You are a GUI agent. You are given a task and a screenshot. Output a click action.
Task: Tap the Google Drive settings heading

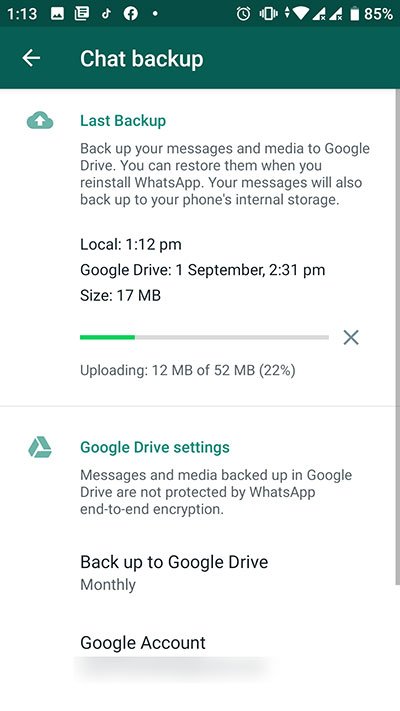pos(155,448)
